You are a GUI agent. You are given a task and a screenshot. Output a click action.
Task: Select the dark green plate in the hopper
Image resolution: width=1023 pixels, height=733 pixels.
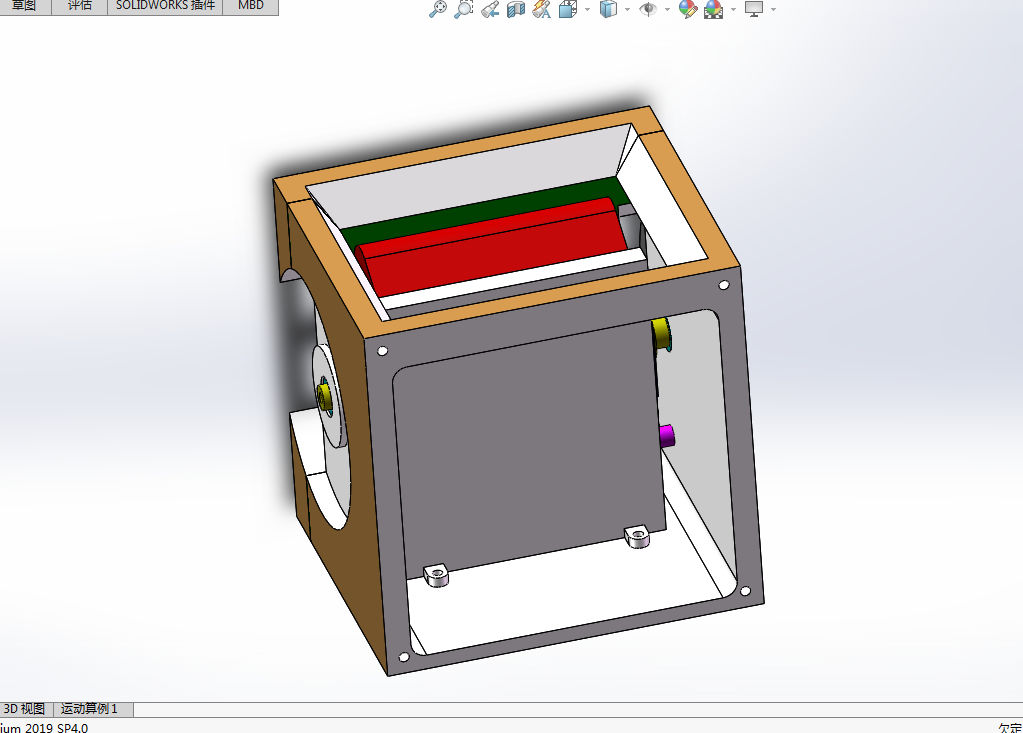(483, 207)
